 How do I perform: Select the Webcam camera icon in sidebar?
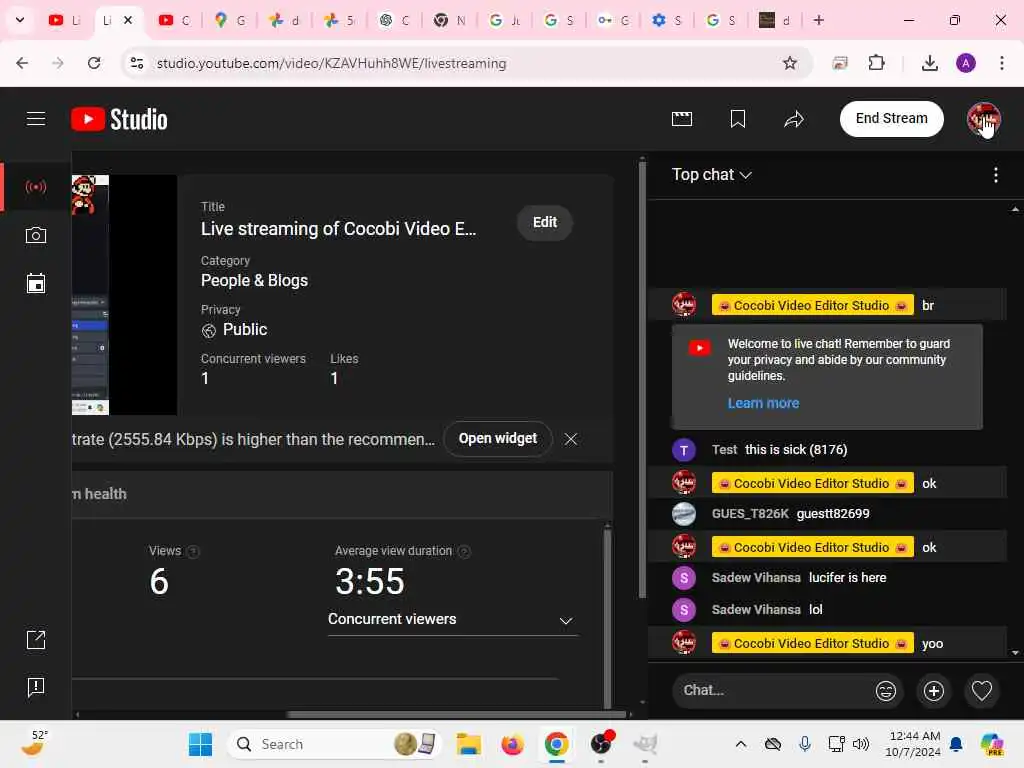(x=36, y=235)
